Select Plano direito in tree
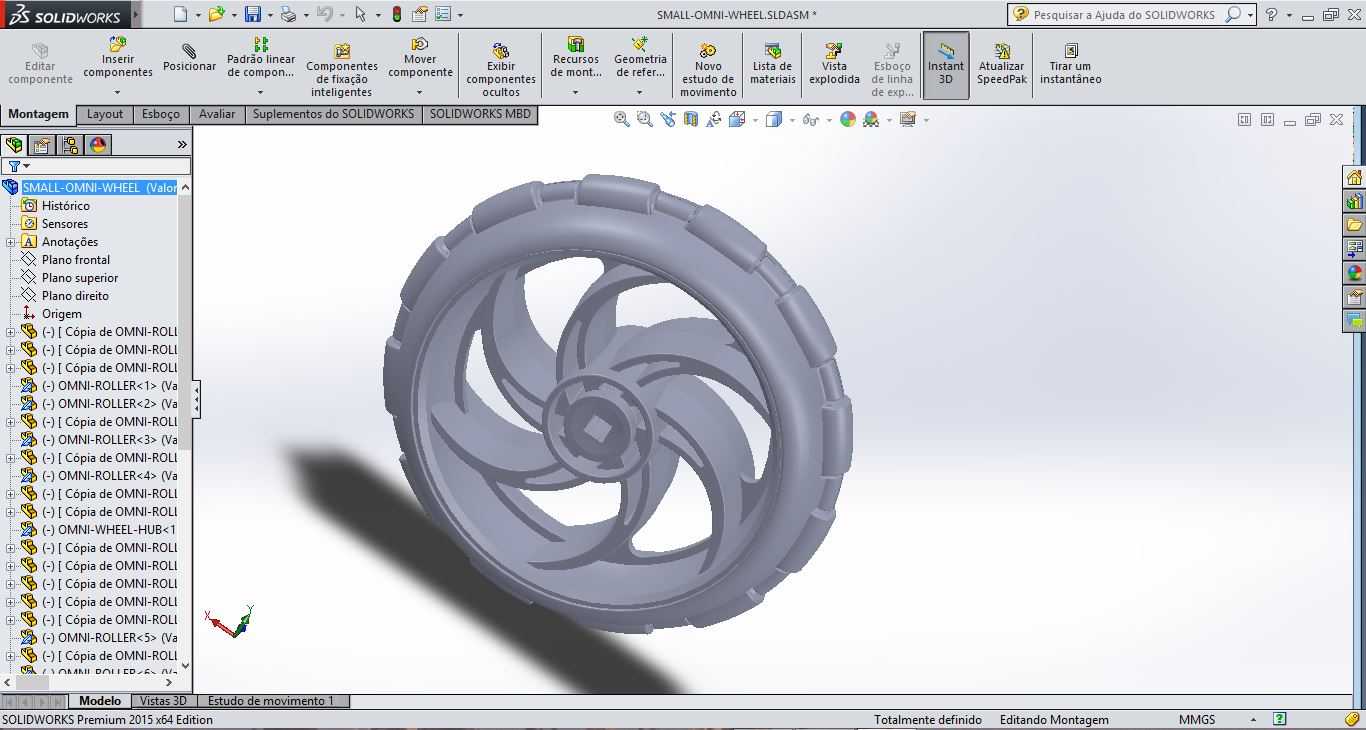 point(75,296)
